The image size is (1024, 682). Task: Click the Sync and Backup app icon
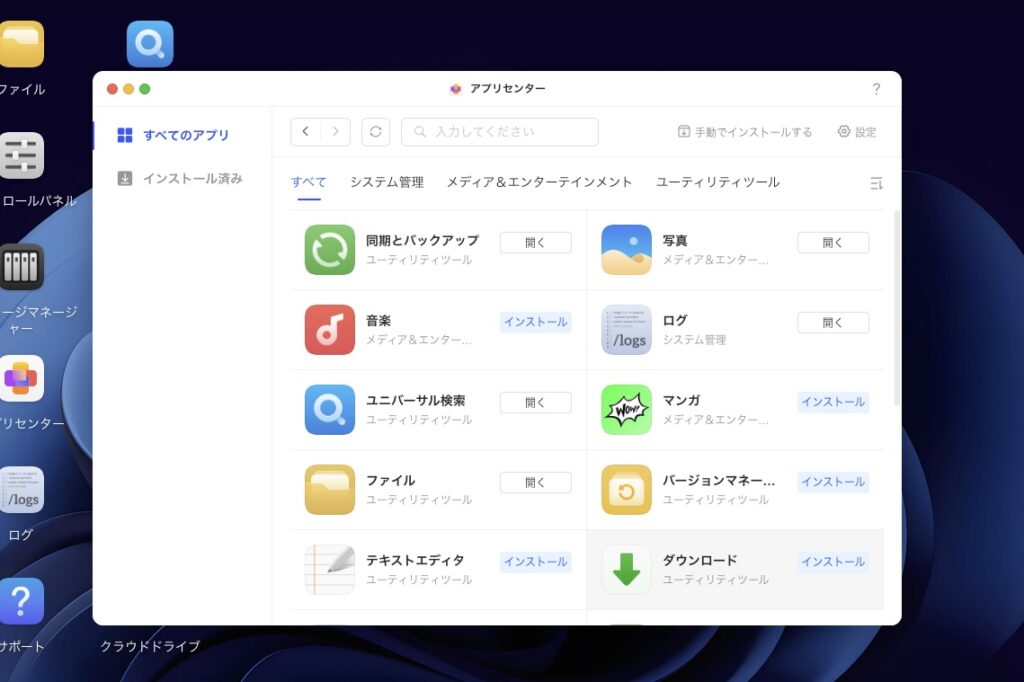click(329, 250)
